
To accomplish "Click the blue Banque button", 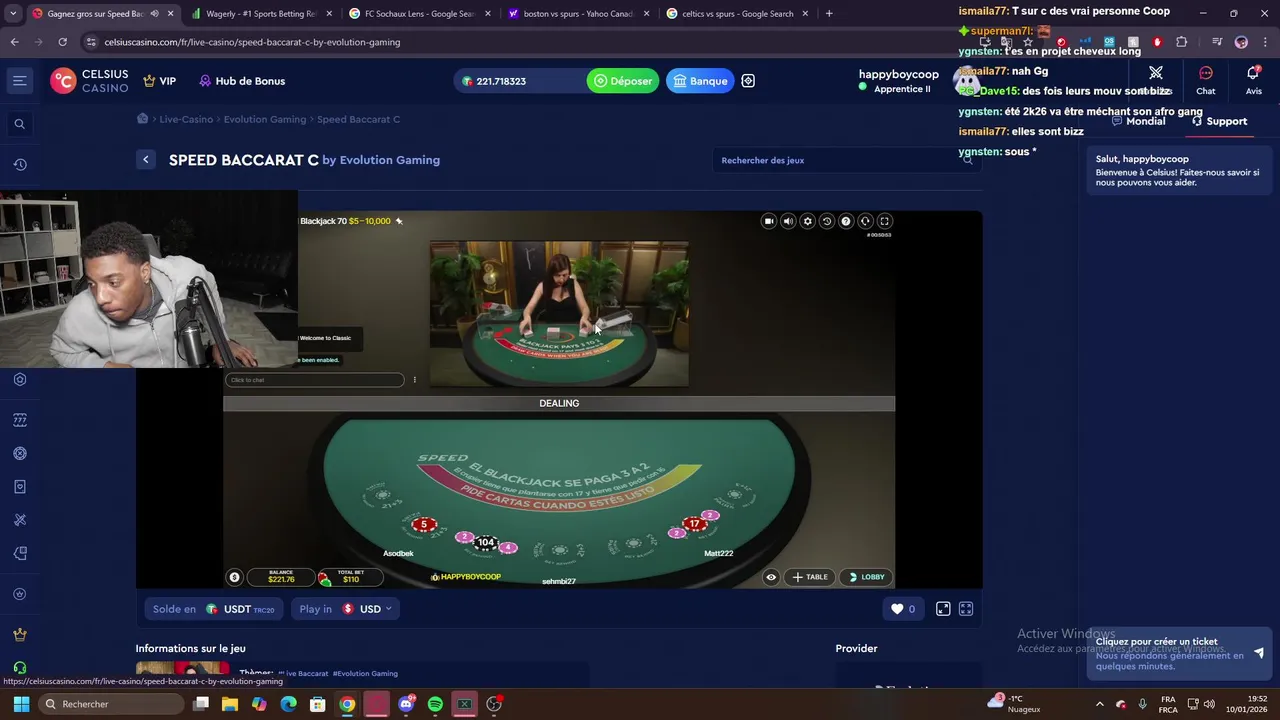I will (x=700, y=81).
